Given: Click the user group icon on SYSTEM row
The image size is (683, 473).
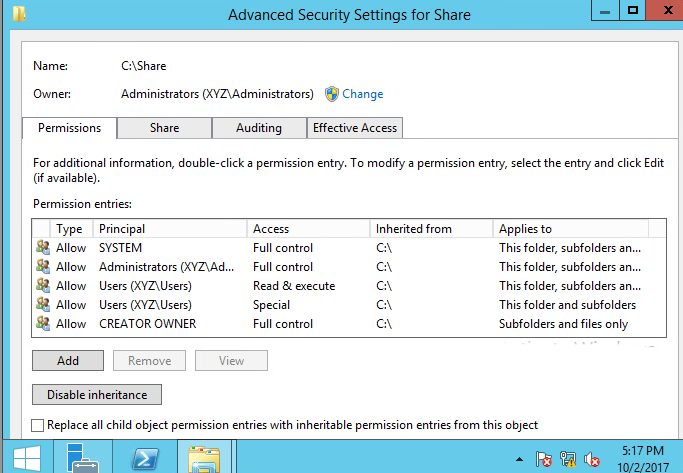Looking at the screenshot, I should coord(43,247).
